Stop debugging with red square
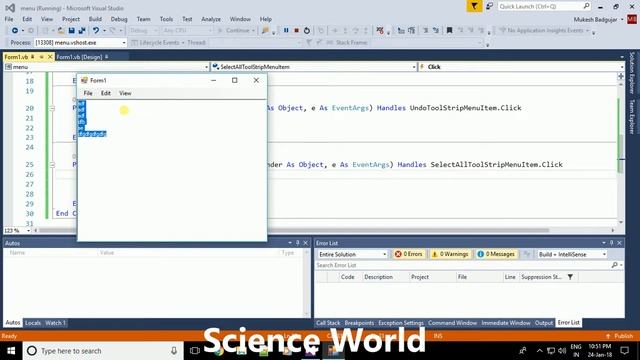The height and width of the screenshot is (360, 640). click(x=297, y=31)
